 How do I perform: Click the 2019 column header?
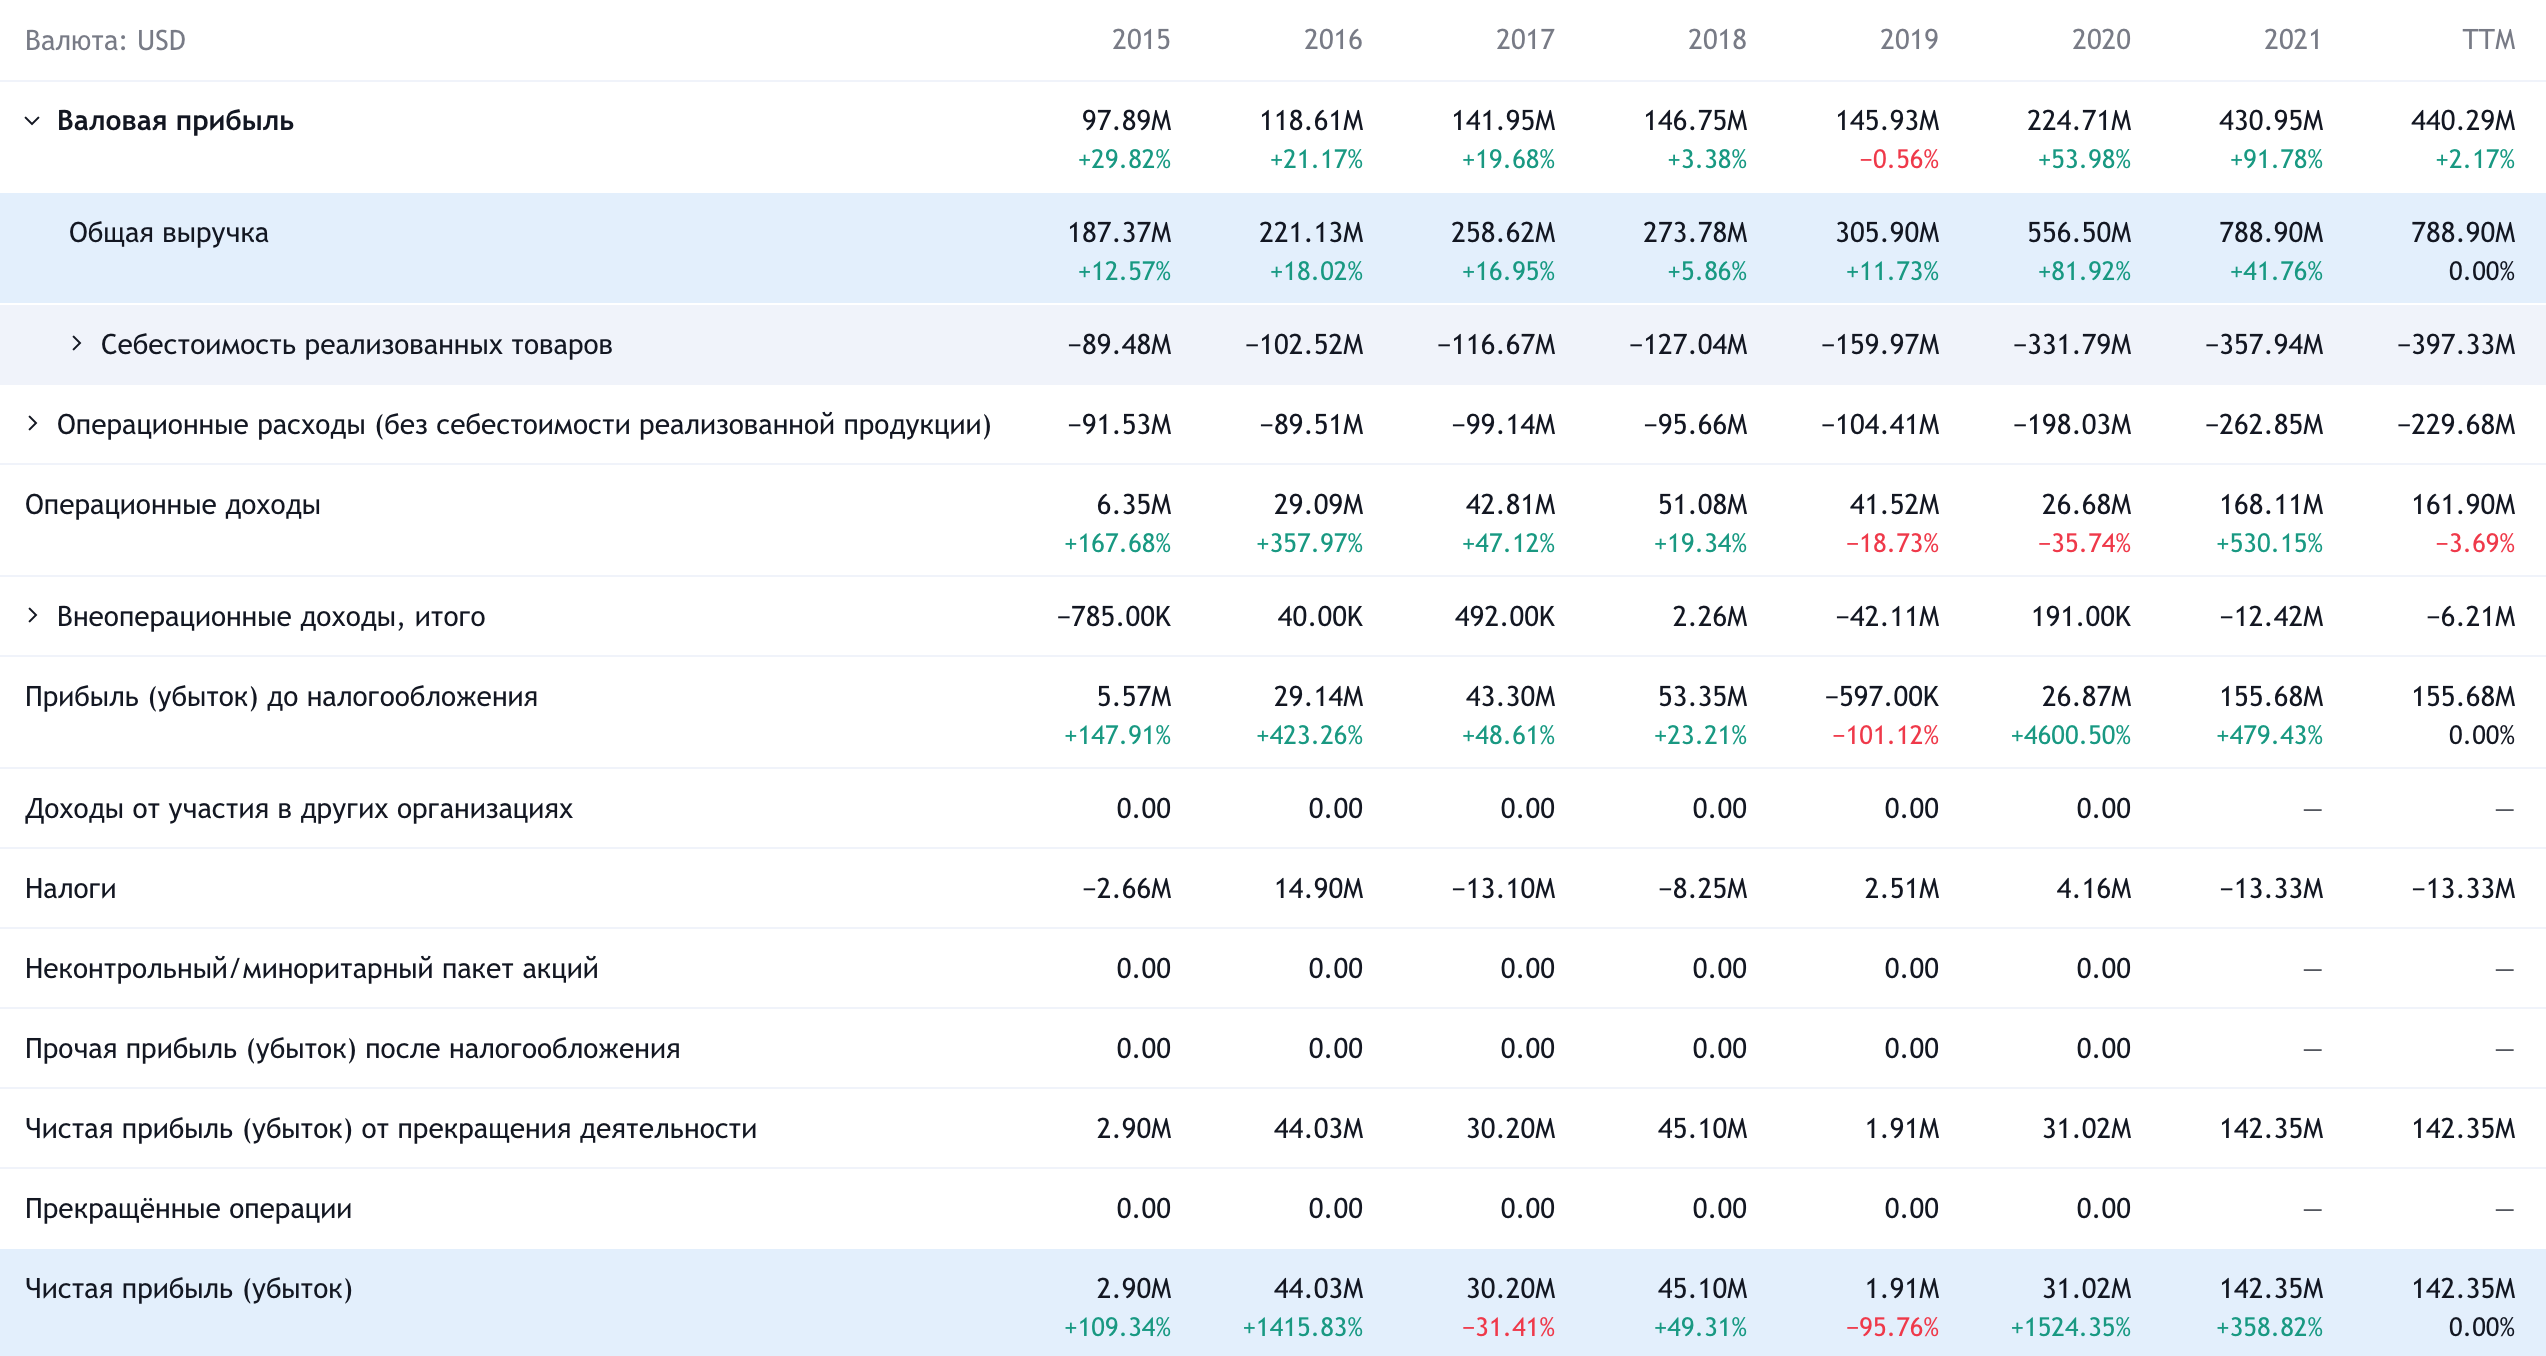(1909, 40)
